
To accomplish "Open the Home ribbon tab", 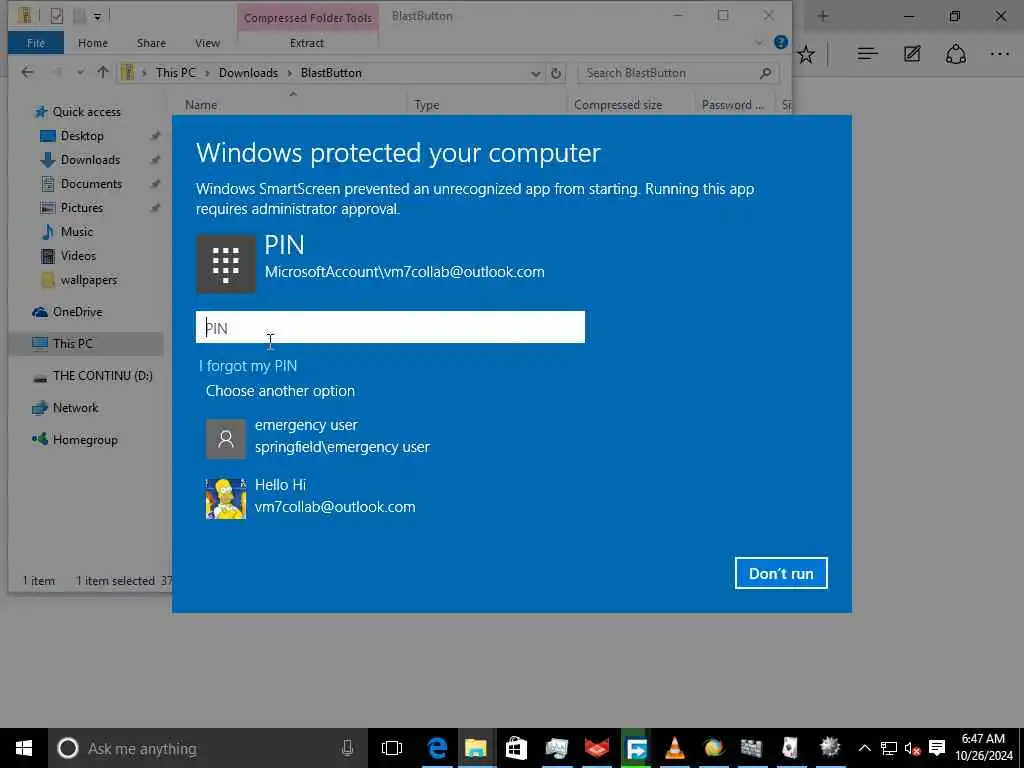I will point(93,42).
